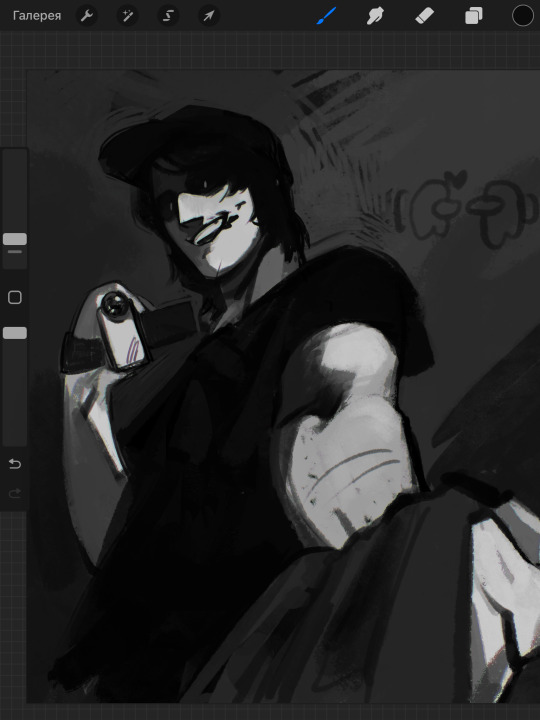Tap the square Modify button in sidebar
The height and width of the screenshot is (720, 540).
pos(15,298)
